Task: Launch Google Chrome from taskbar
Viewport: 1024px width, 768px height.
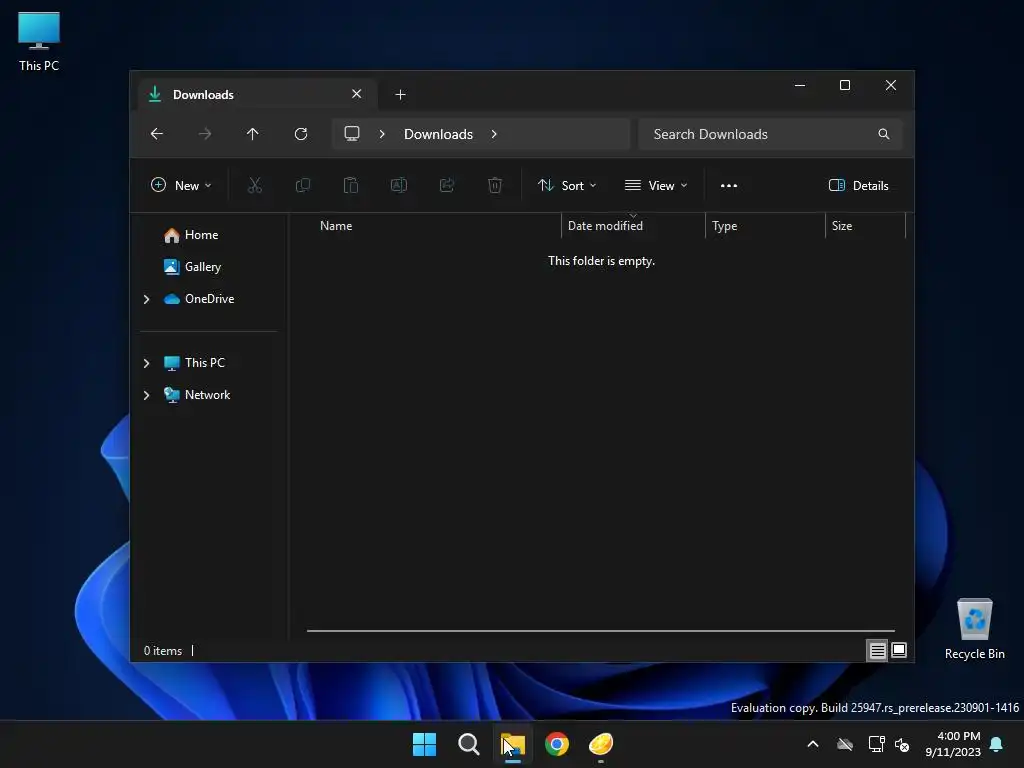Action: [557, 744]
